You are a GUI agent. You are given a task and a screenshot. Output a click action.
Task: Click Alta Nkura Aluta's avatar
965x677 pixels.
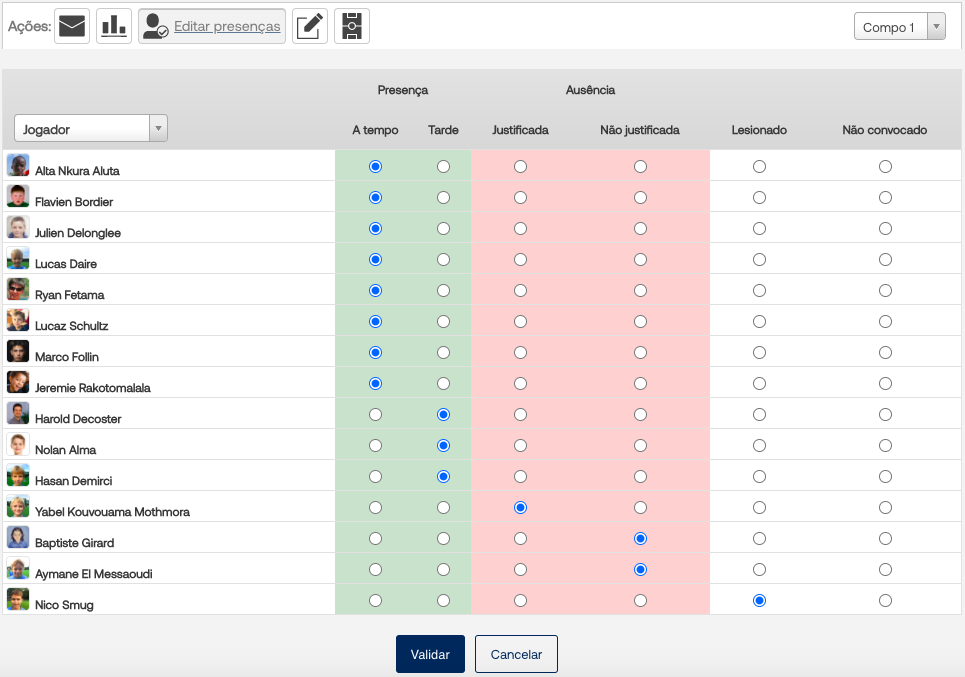[x=18, y=166]
